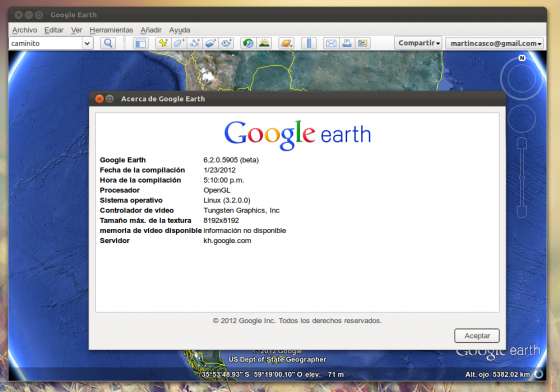
Task: Open the Archivo menu
Action: (25, 30)
